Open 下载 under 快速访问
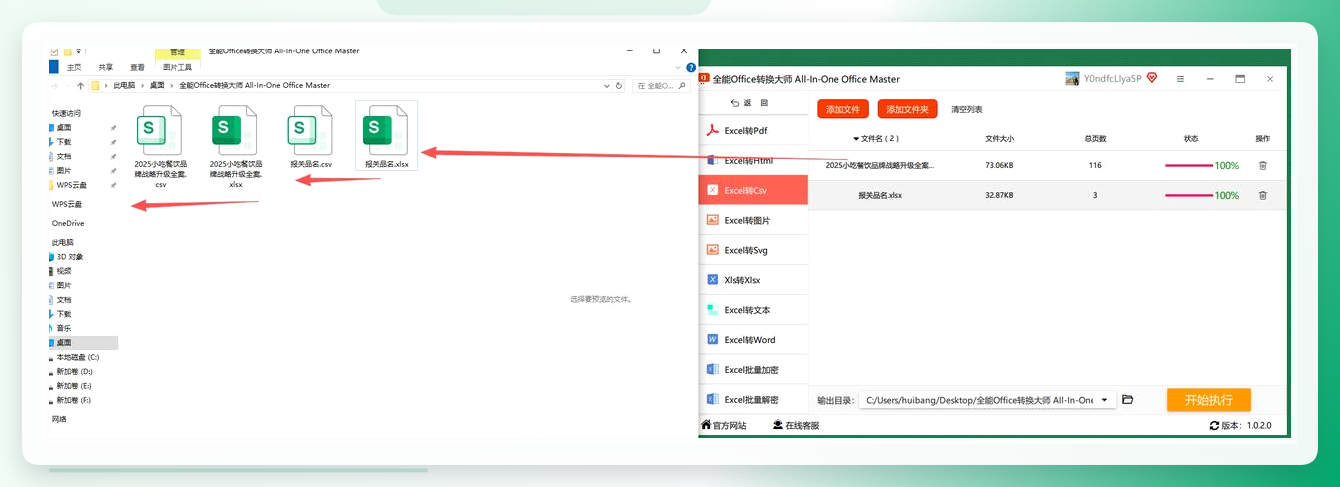Image resolution: width=1340 pixels, height=487 pixels. 64,142
